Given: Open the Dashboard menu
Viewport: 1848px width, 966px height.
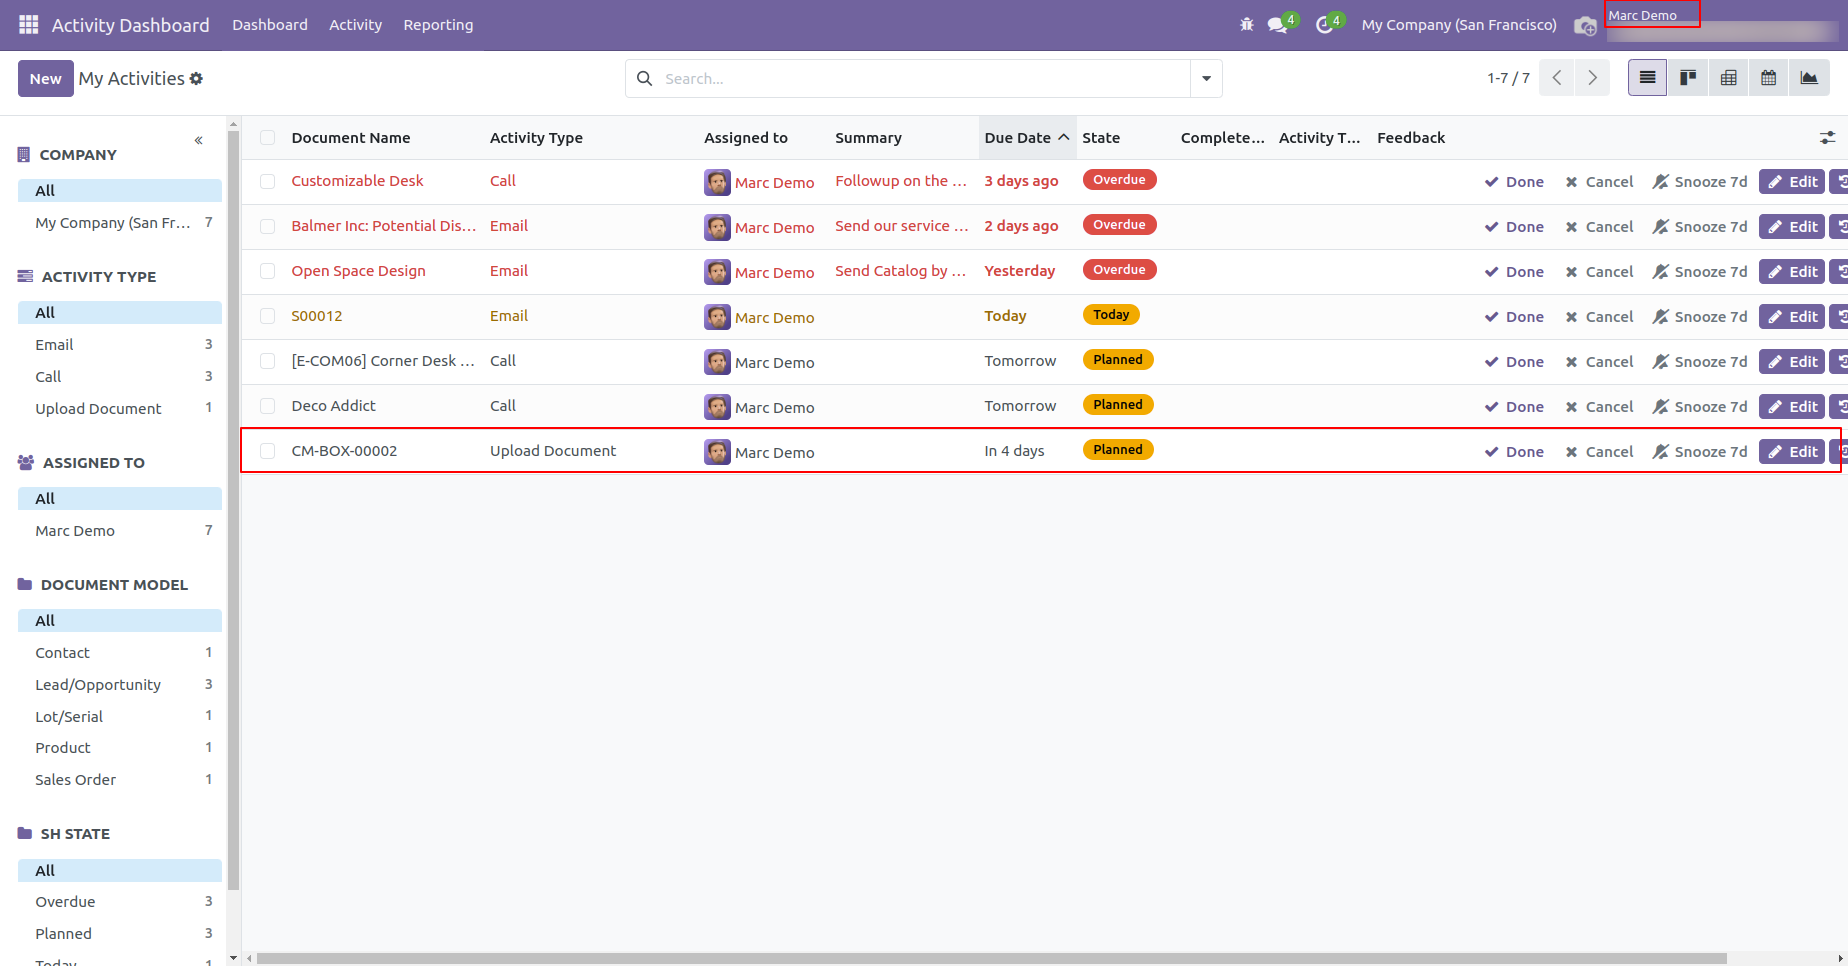Looking at the screenshot, I should coord(270,25).
